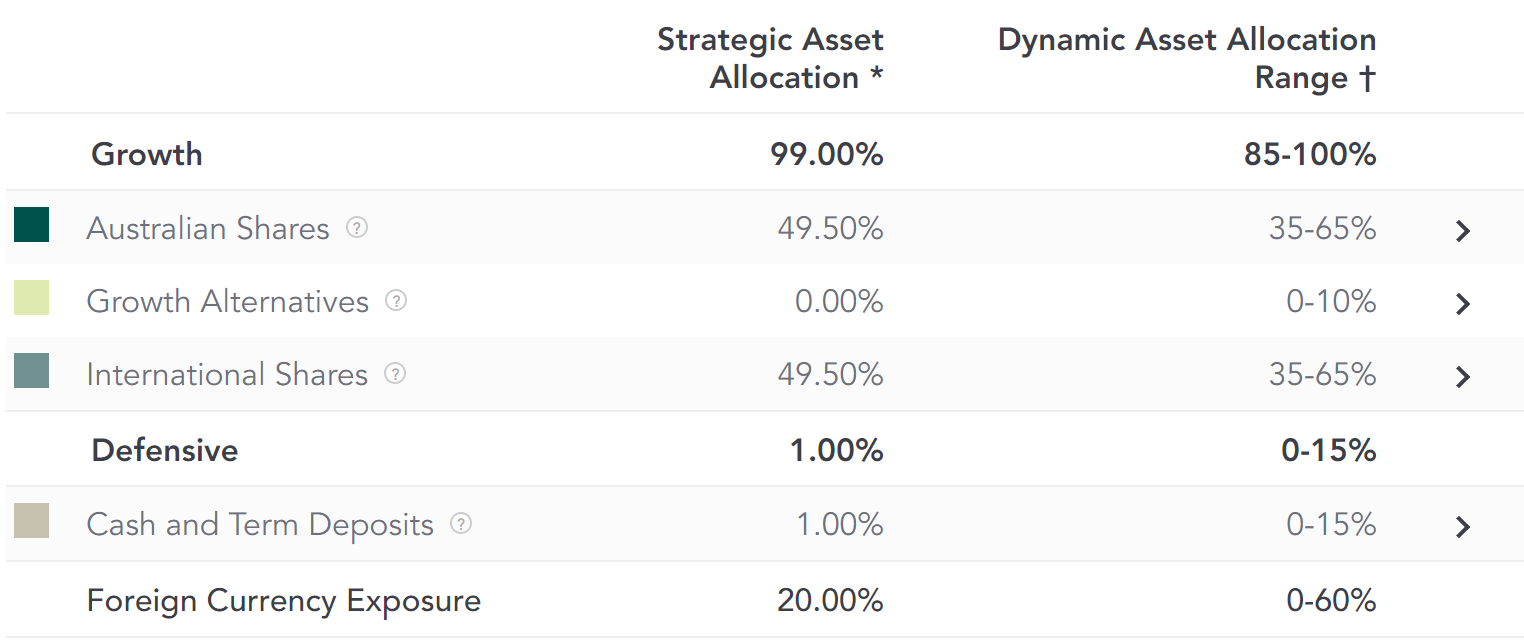
Task: Select the Cash and Term Deposits label
Action: [260, 525]
